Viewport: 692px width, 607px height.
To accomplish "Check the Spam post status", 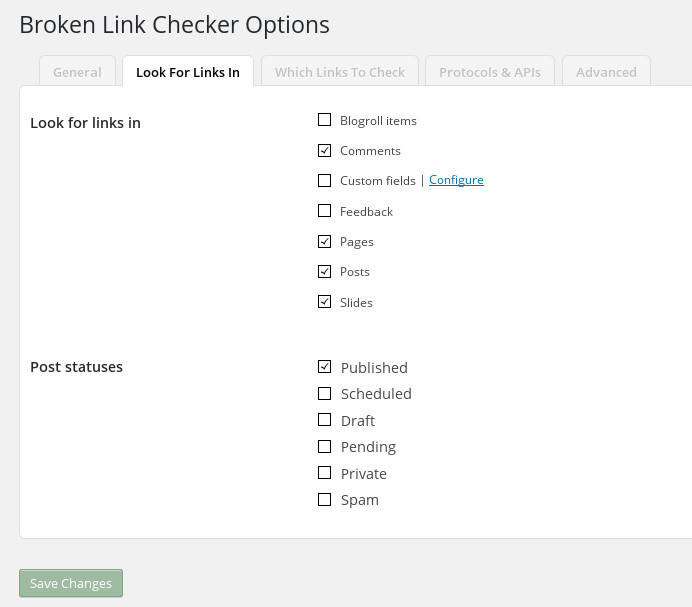I will coord(324,499).
